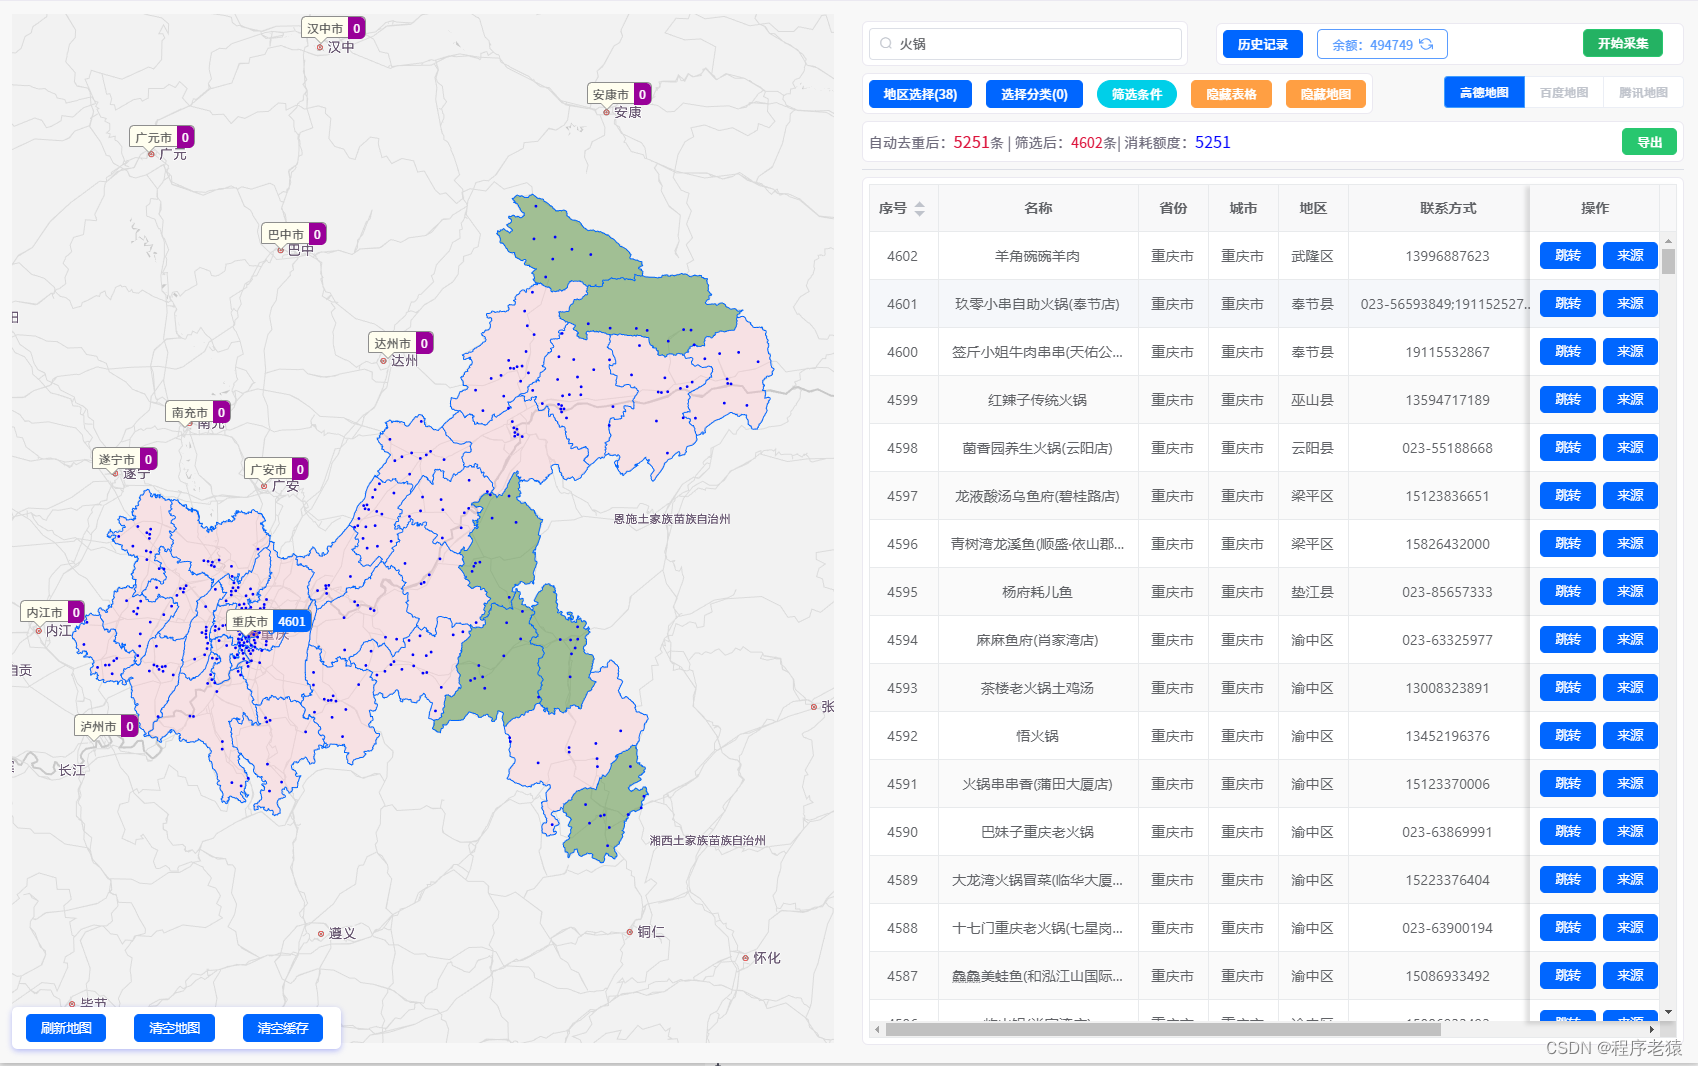Click the table scroll-down arrow
Image resolution: width=1698 pixels, height=1066 pixels.
[1668, 1011]
